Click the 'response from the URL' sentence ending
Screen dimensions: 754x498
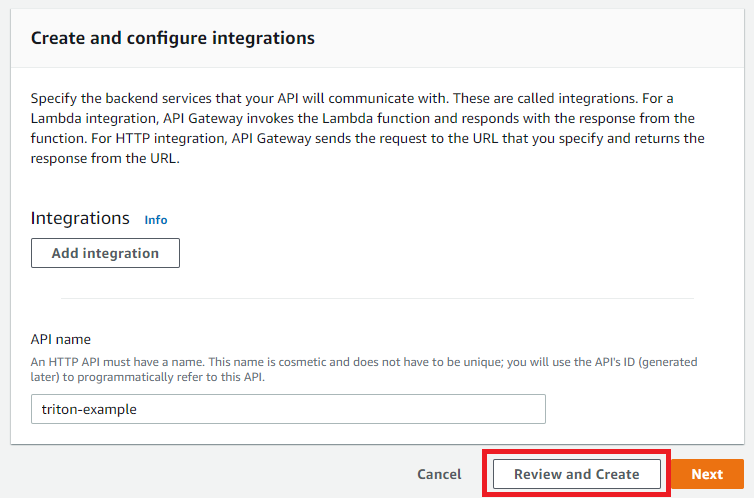pos(105,159)
